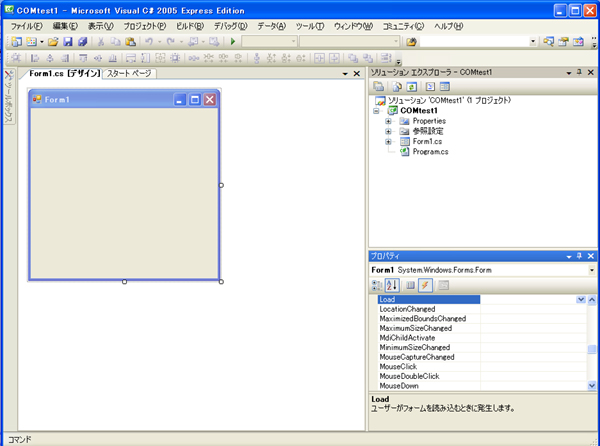Screen dimensions: 600x446
Task: Save Form1.cs with the floppy disk icon
Action: point(68,41)
